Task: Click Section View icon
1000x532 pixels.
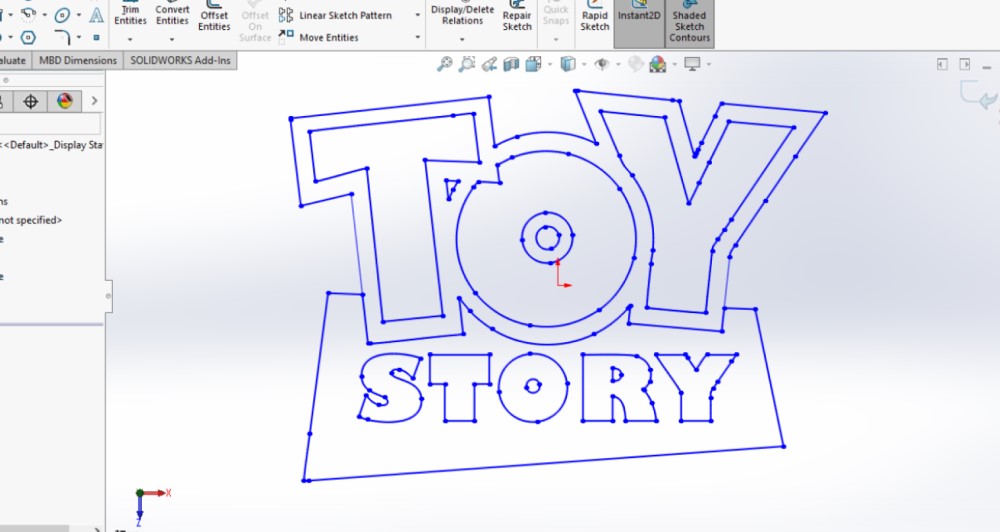Action: [x=511, y=64]
